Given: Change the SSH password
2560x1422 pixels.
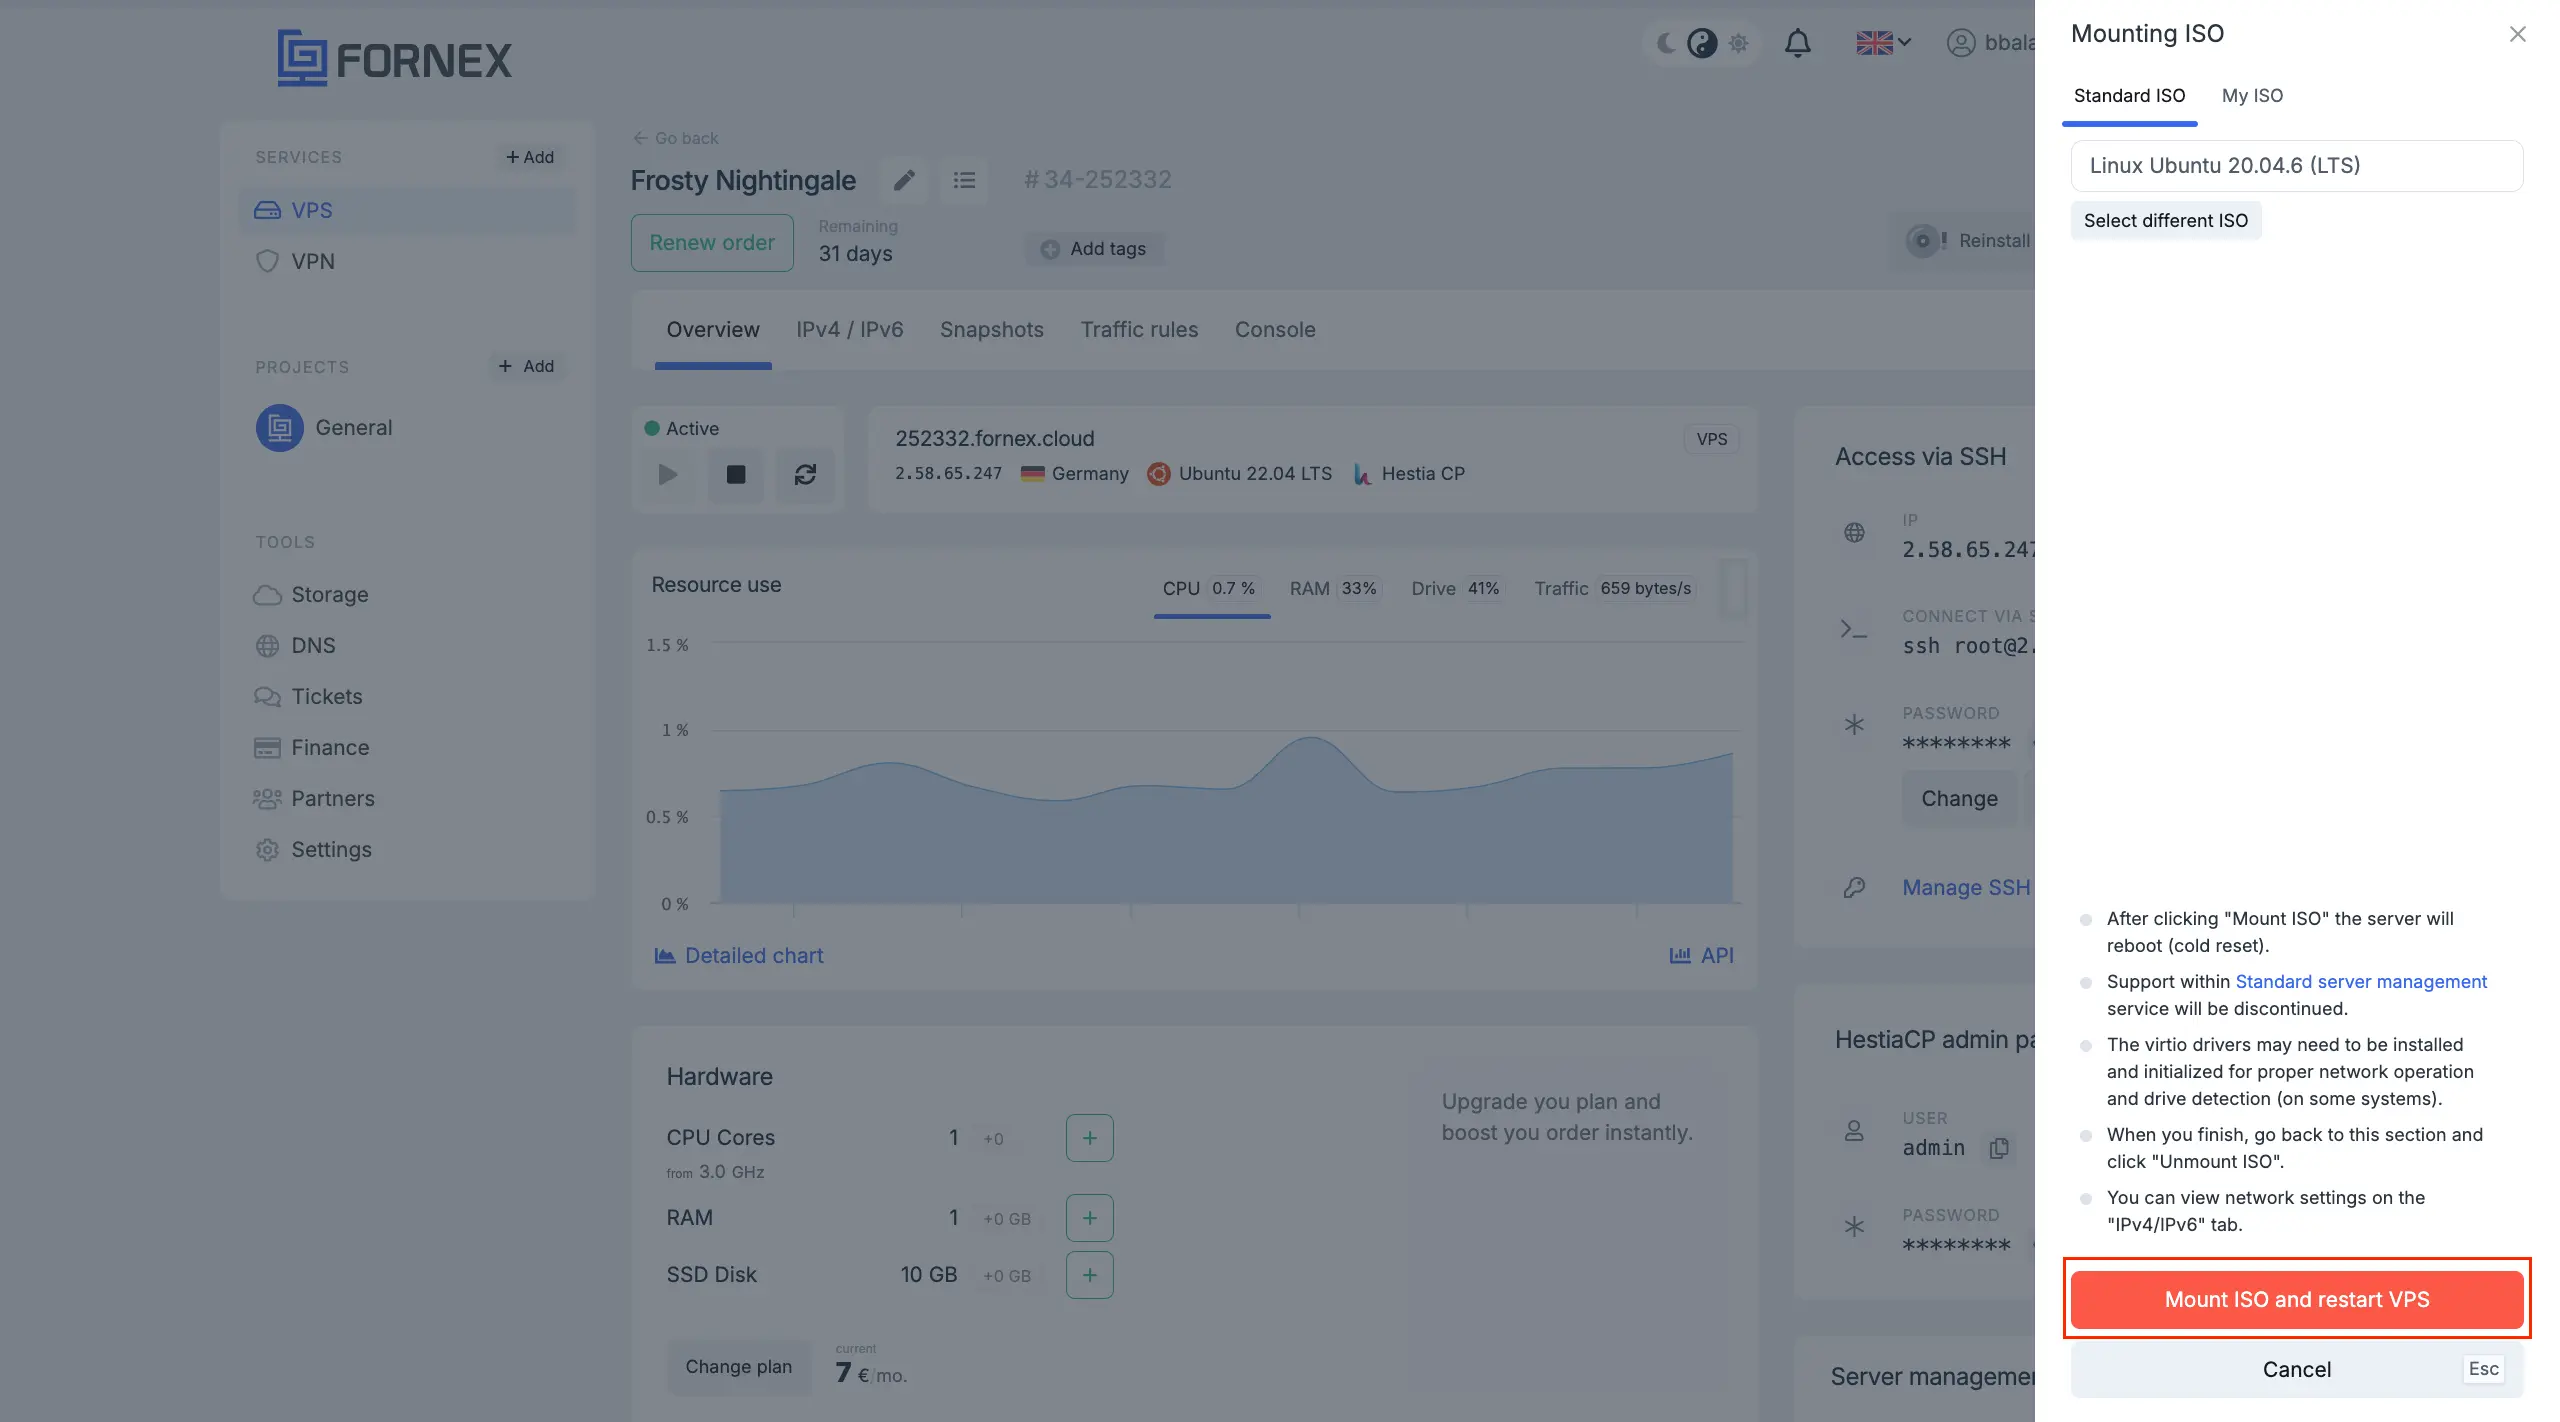Looking at the screenshot, I should [x=1959, y=799].
